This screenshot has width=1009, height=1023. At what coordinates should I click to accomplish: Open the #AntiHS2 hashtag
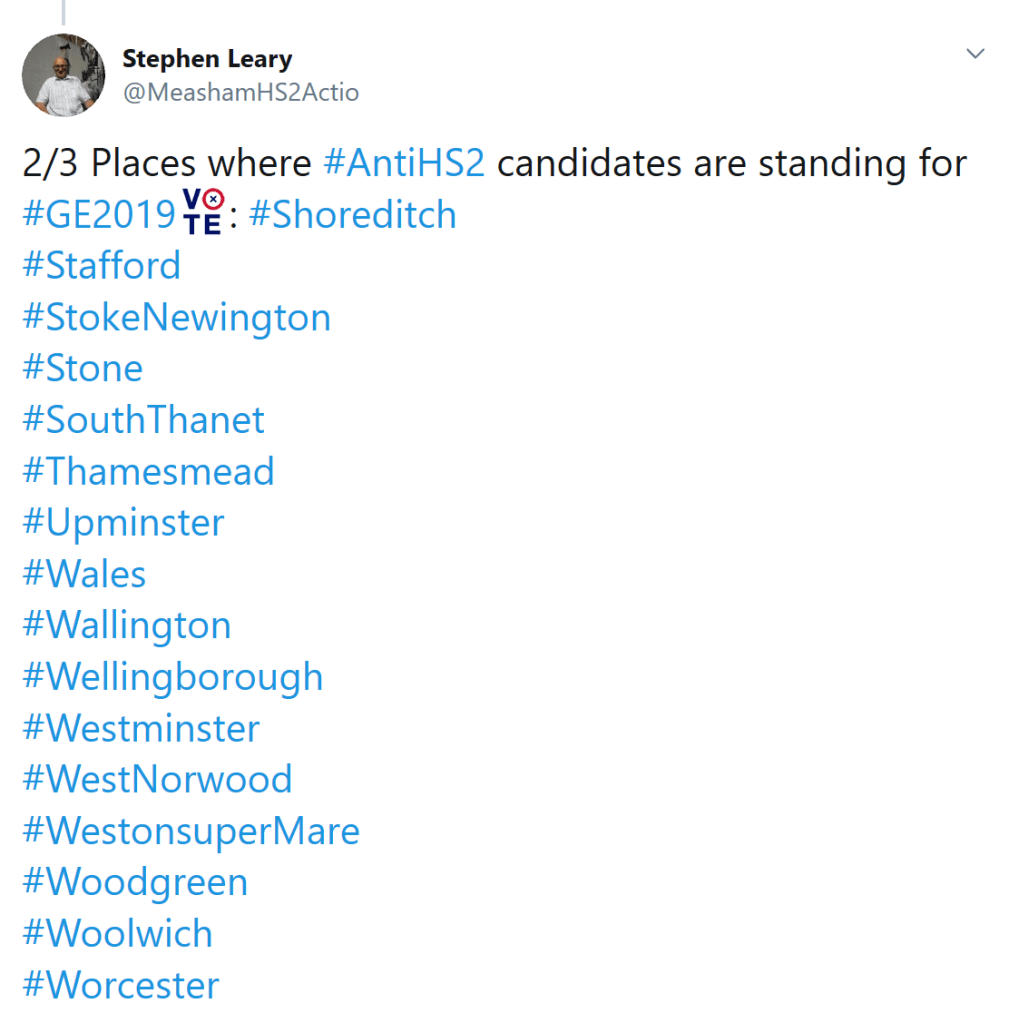click(x=405, y=163)
